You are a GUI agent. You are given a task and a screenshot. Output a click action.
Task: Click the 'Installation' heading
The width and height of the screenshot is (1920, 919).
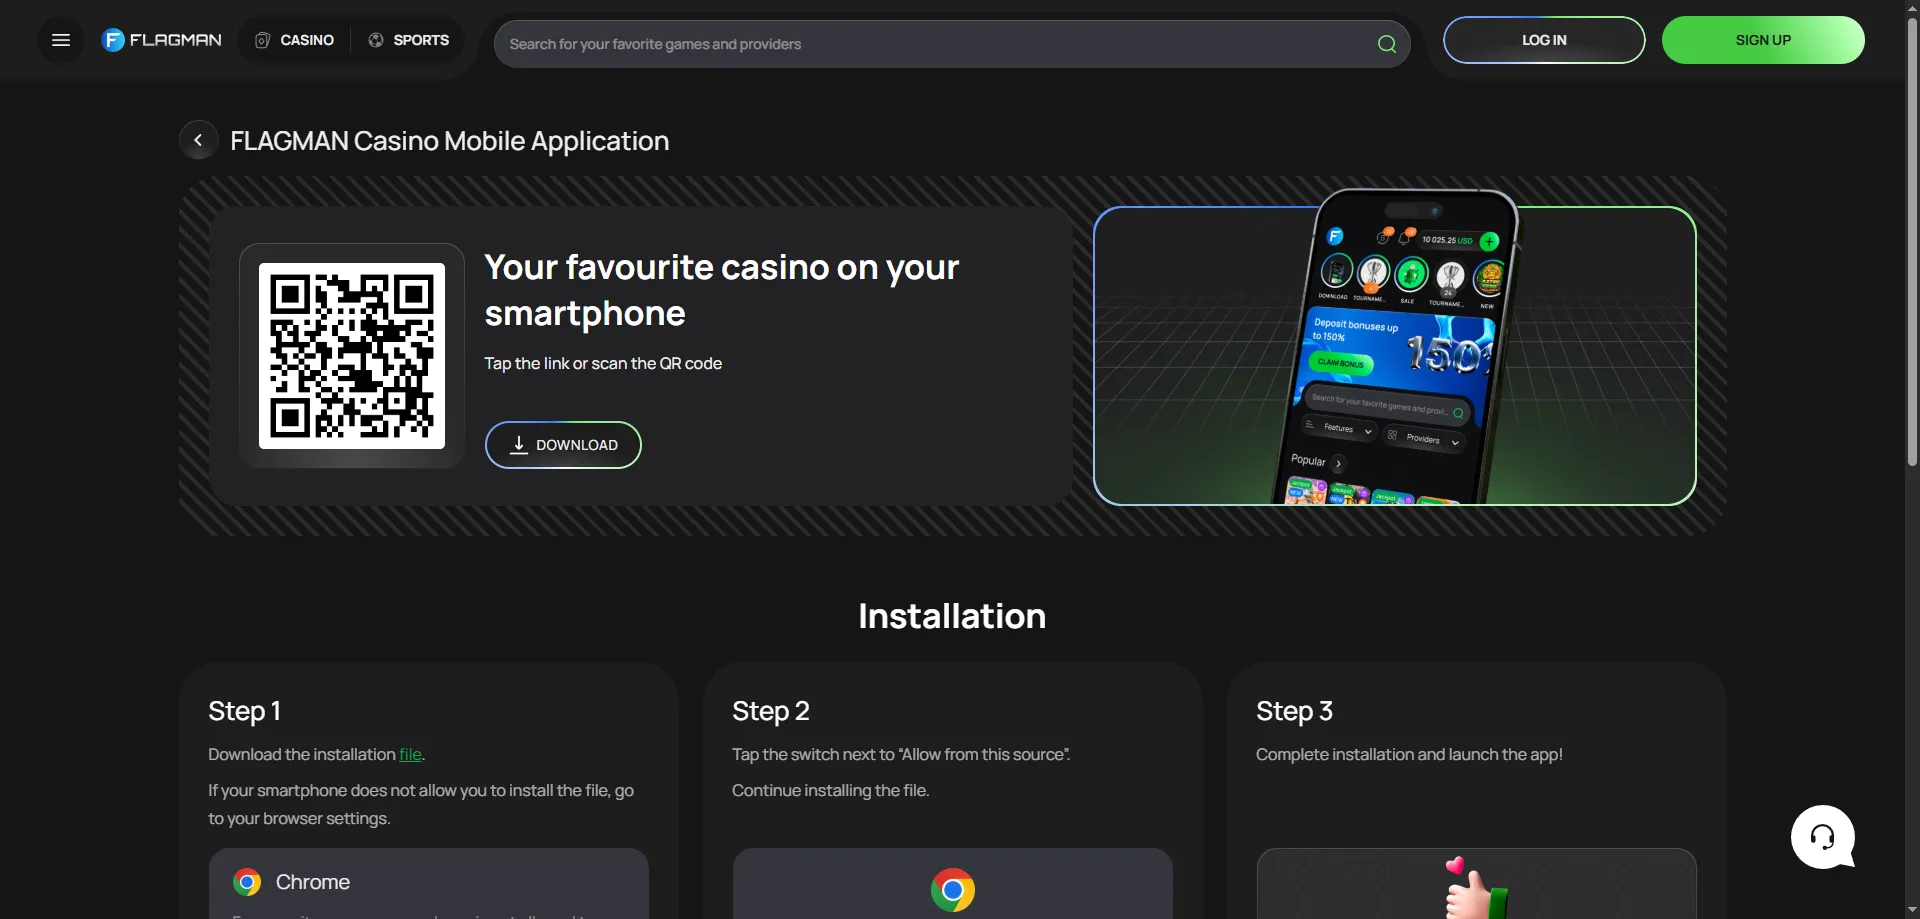[952, 616]
